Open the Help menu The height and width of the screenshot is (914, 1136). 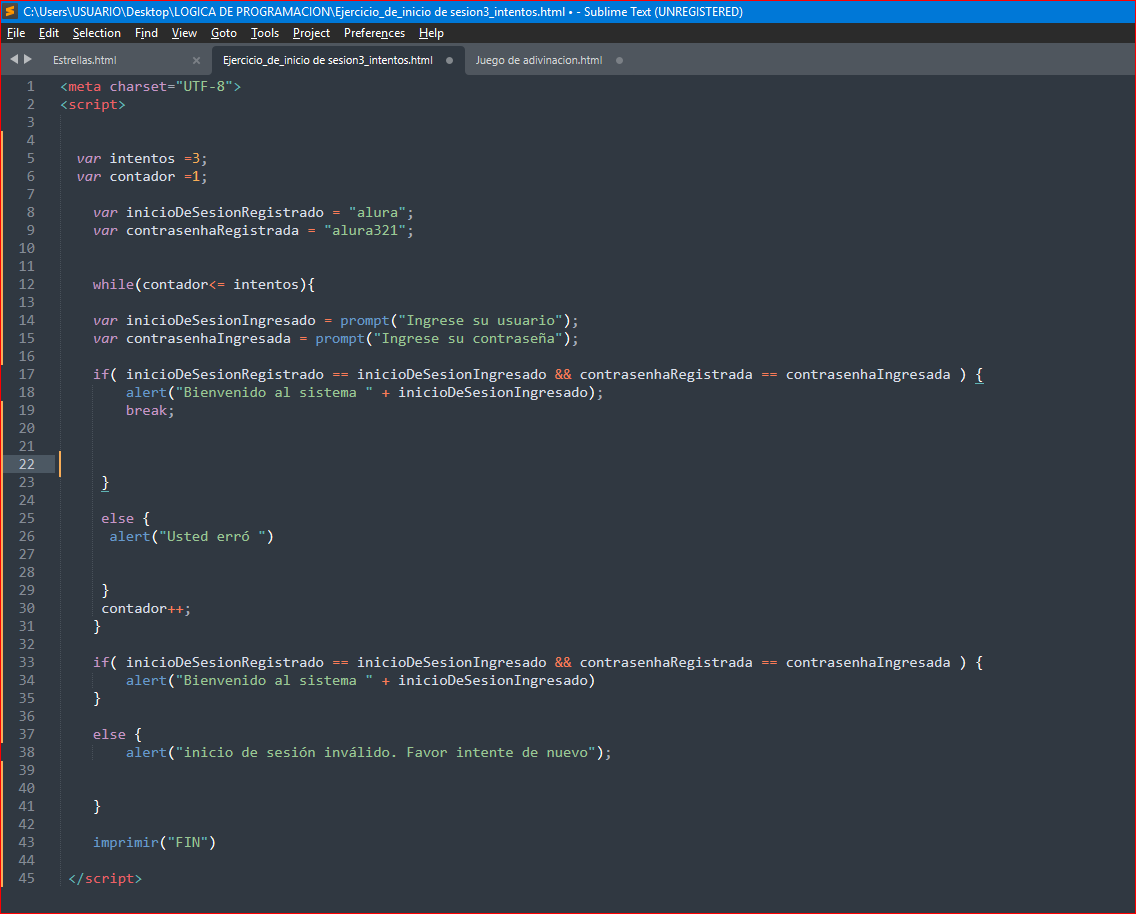(x=431, y=33)
